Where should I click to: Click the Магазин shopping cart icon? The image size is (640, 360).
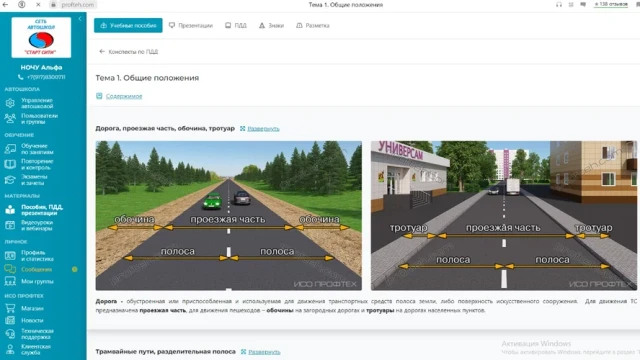(10, 308)
